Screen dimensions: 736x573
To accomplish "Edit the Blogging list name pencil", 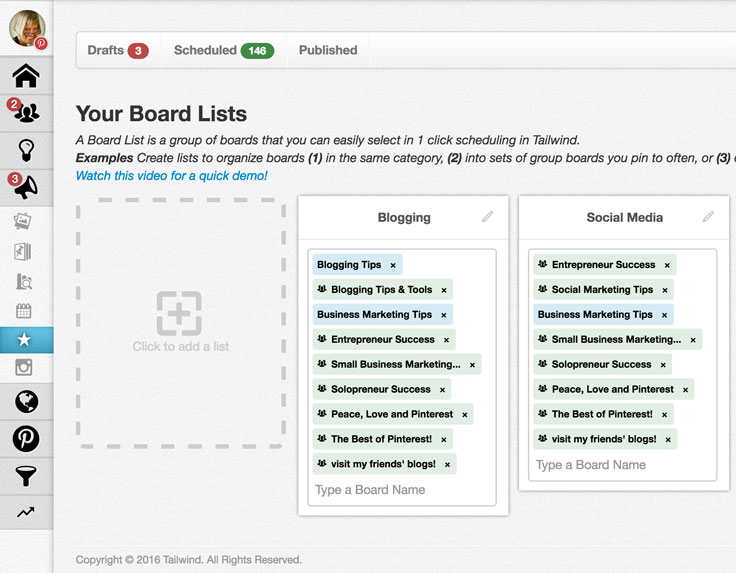I will point(487,217).
